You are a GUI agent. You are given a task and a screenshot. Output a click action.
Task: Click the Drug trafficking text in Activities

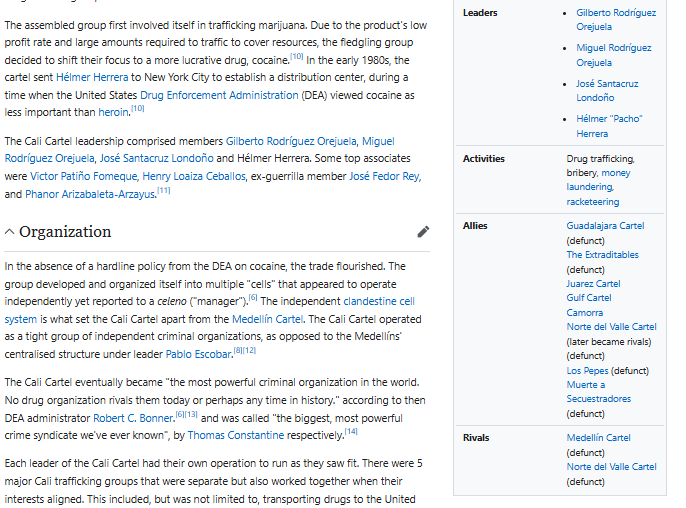(x=600, y=158)
